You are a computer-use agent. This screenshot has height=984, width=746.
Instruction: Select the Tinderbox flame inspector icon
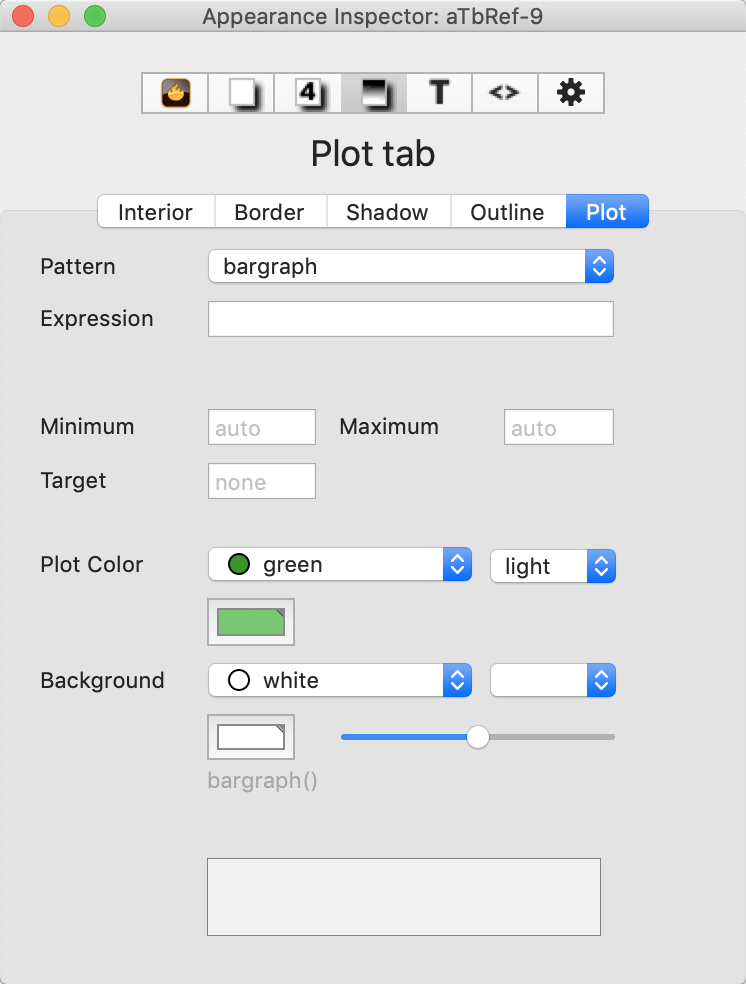(174, 93)
